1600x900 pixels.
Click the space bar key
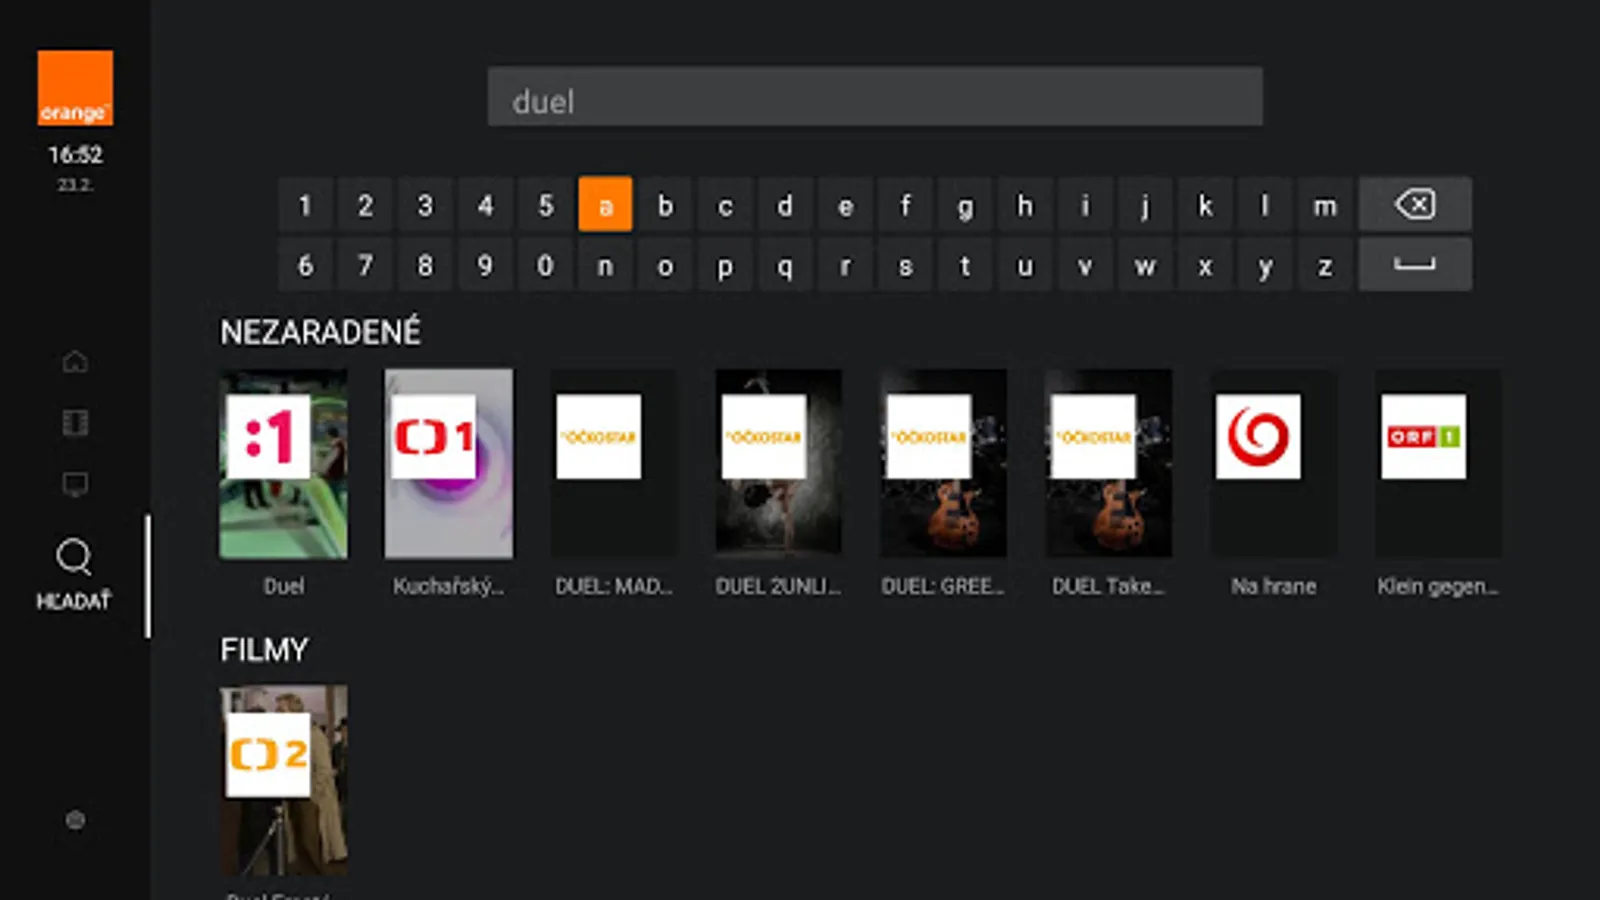tap(1414, 265)
